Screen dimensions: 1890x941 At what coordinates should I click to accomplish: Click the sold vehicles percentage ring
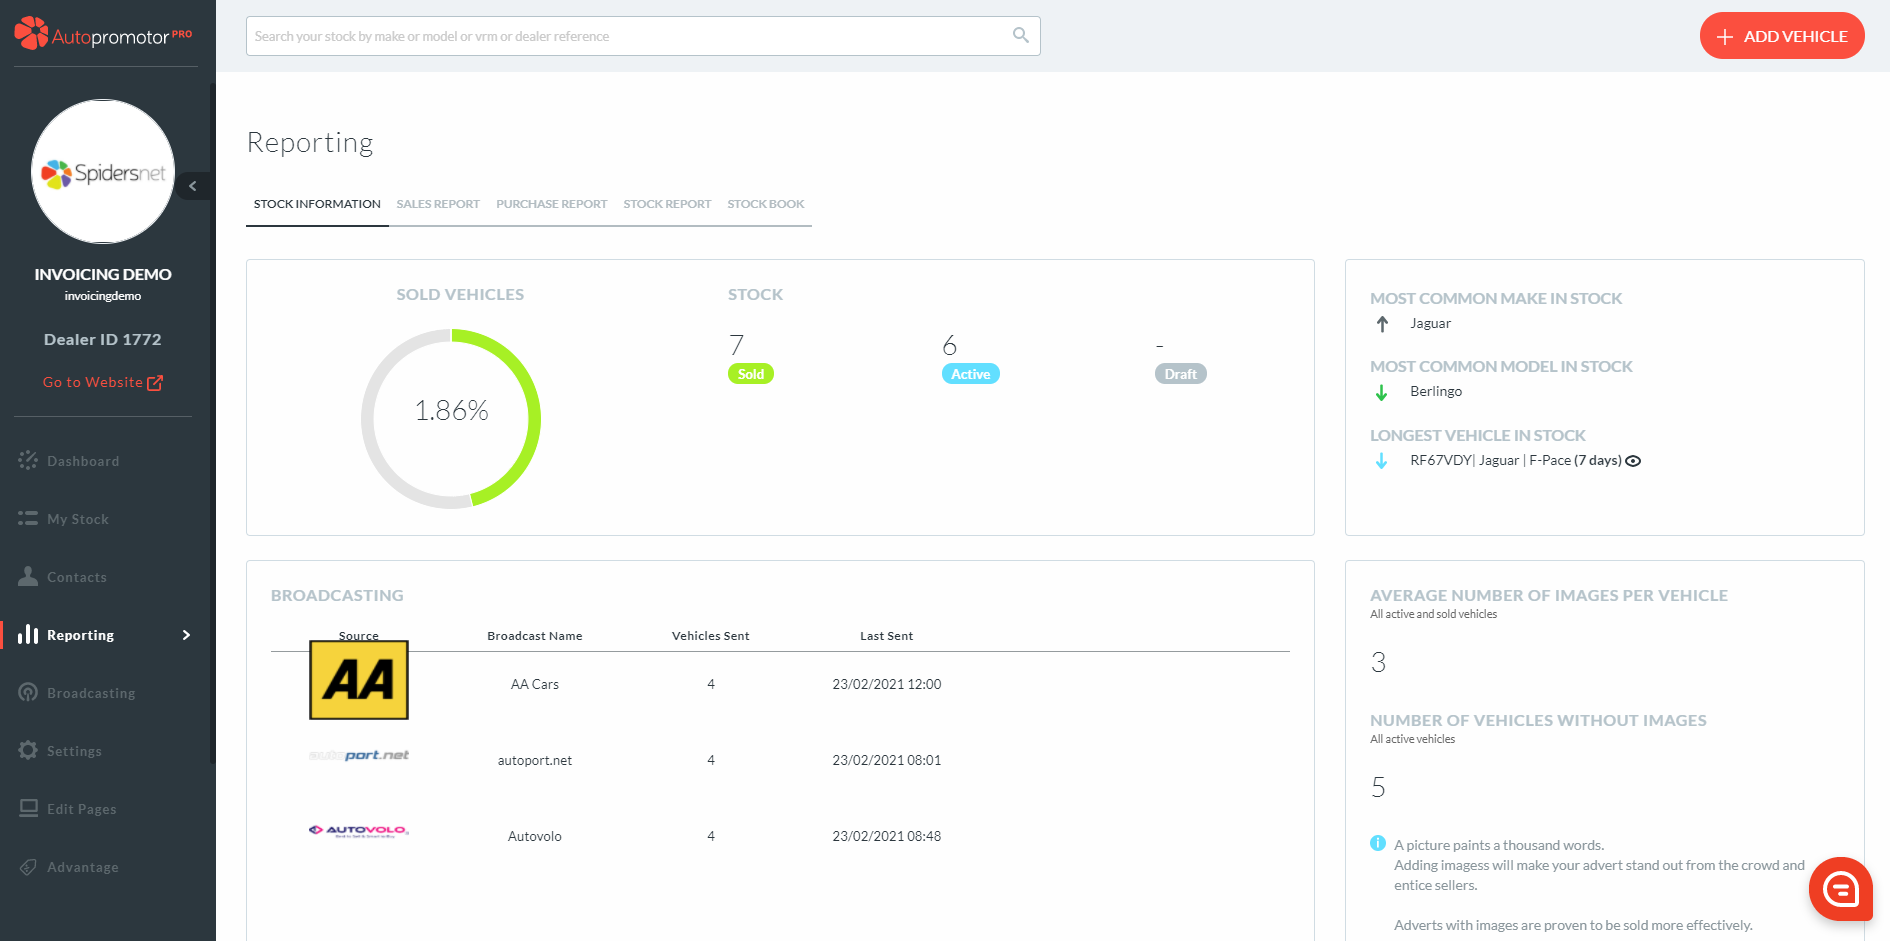tap(451, 419)
